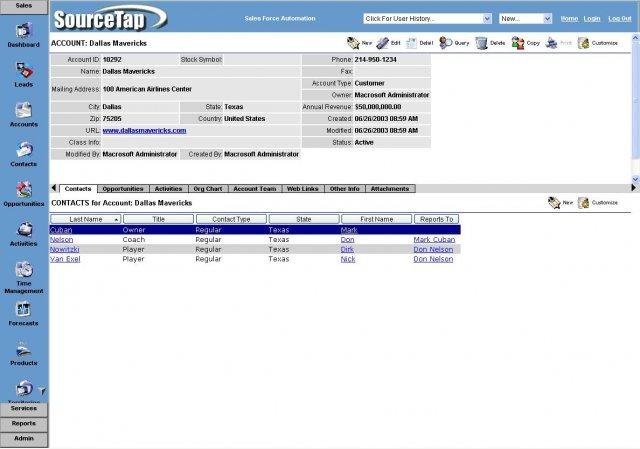Switch to the Web Links tab
This screenshot has width=640, height=449.
click(x=302, y=189)
